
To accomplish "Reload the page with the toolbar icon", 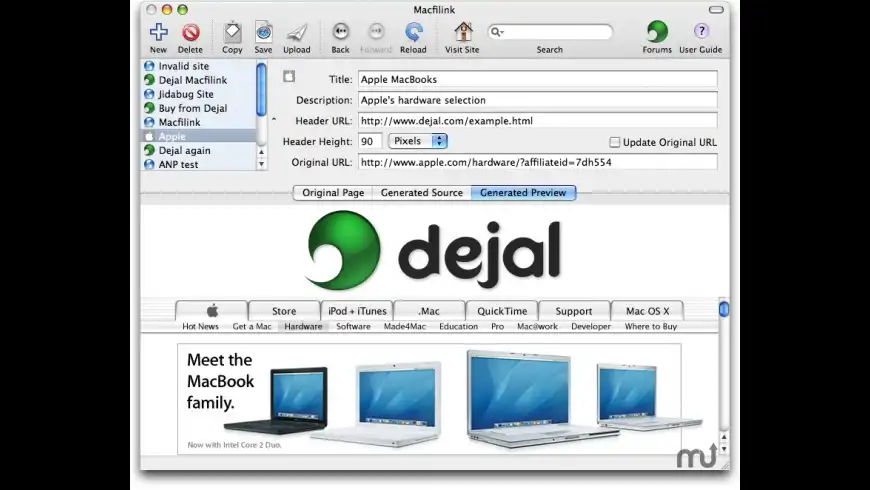I will pyautogui.click(x=413, y=32).
